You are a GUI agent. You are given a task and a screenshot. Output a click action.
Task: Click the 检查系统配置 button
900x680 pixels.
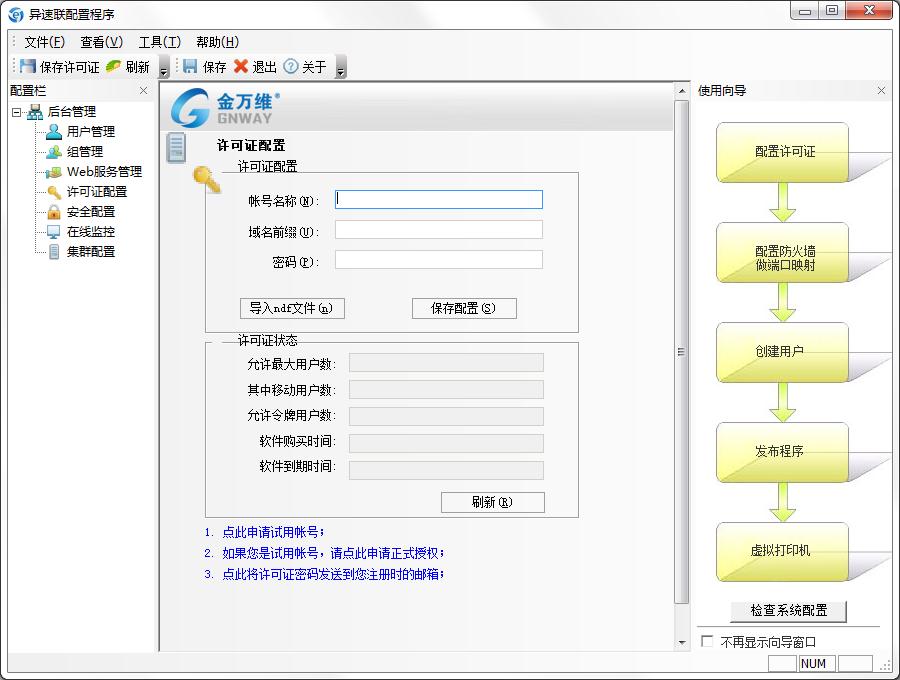(788, 611)
